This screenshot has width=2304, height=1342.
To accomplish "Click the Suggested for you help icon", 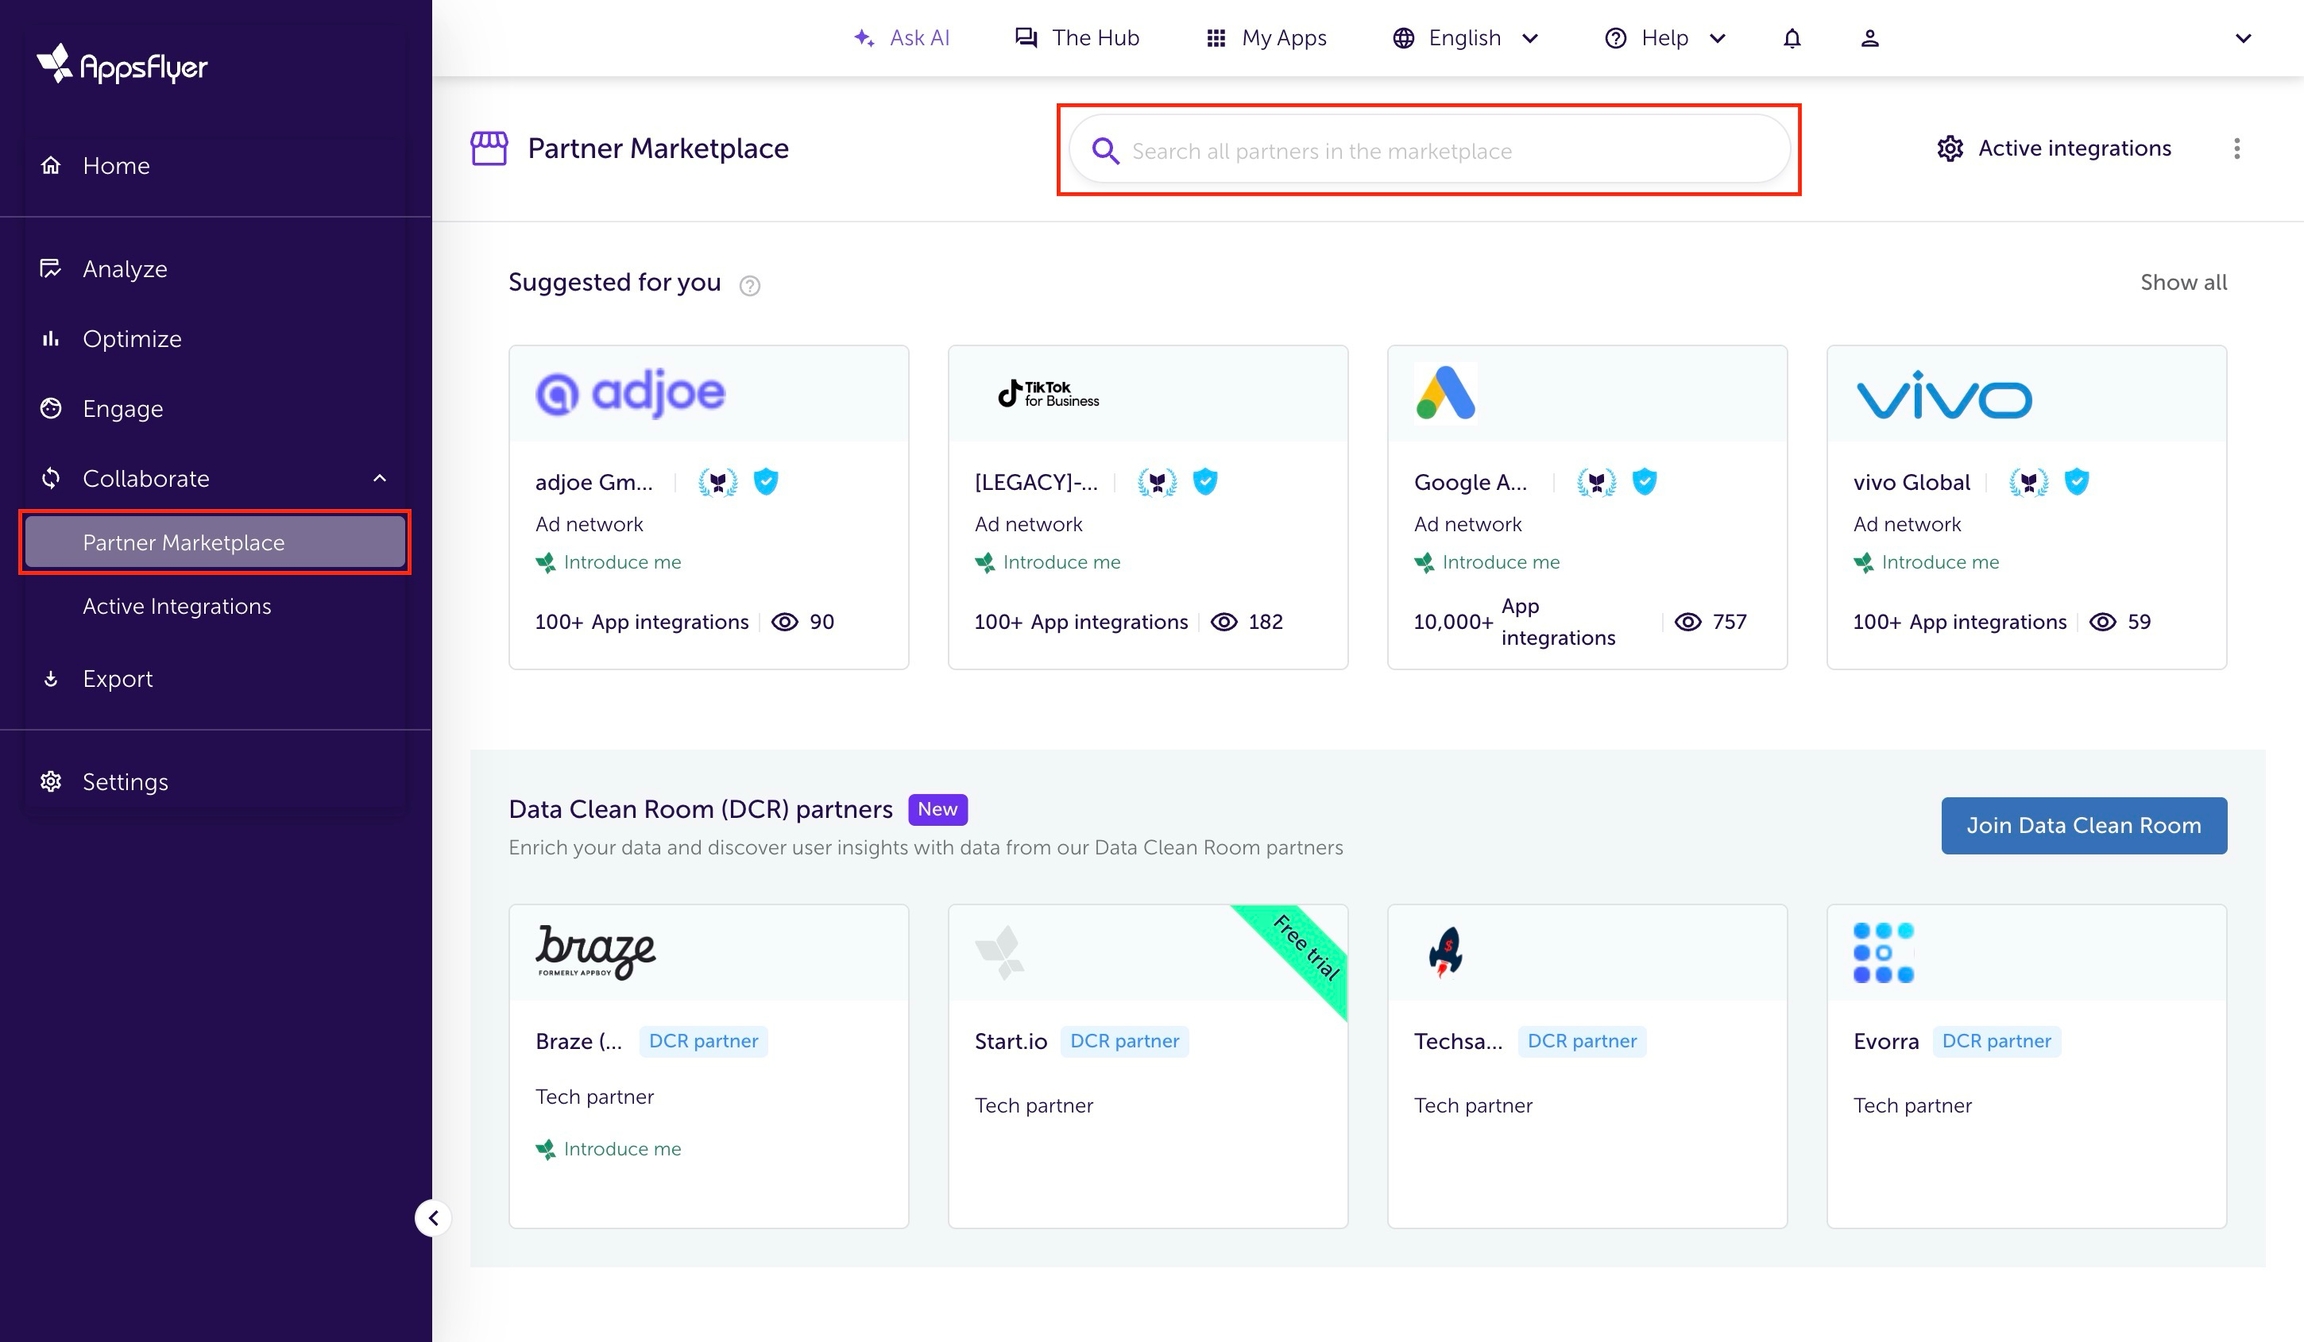I will pos(749,286).
